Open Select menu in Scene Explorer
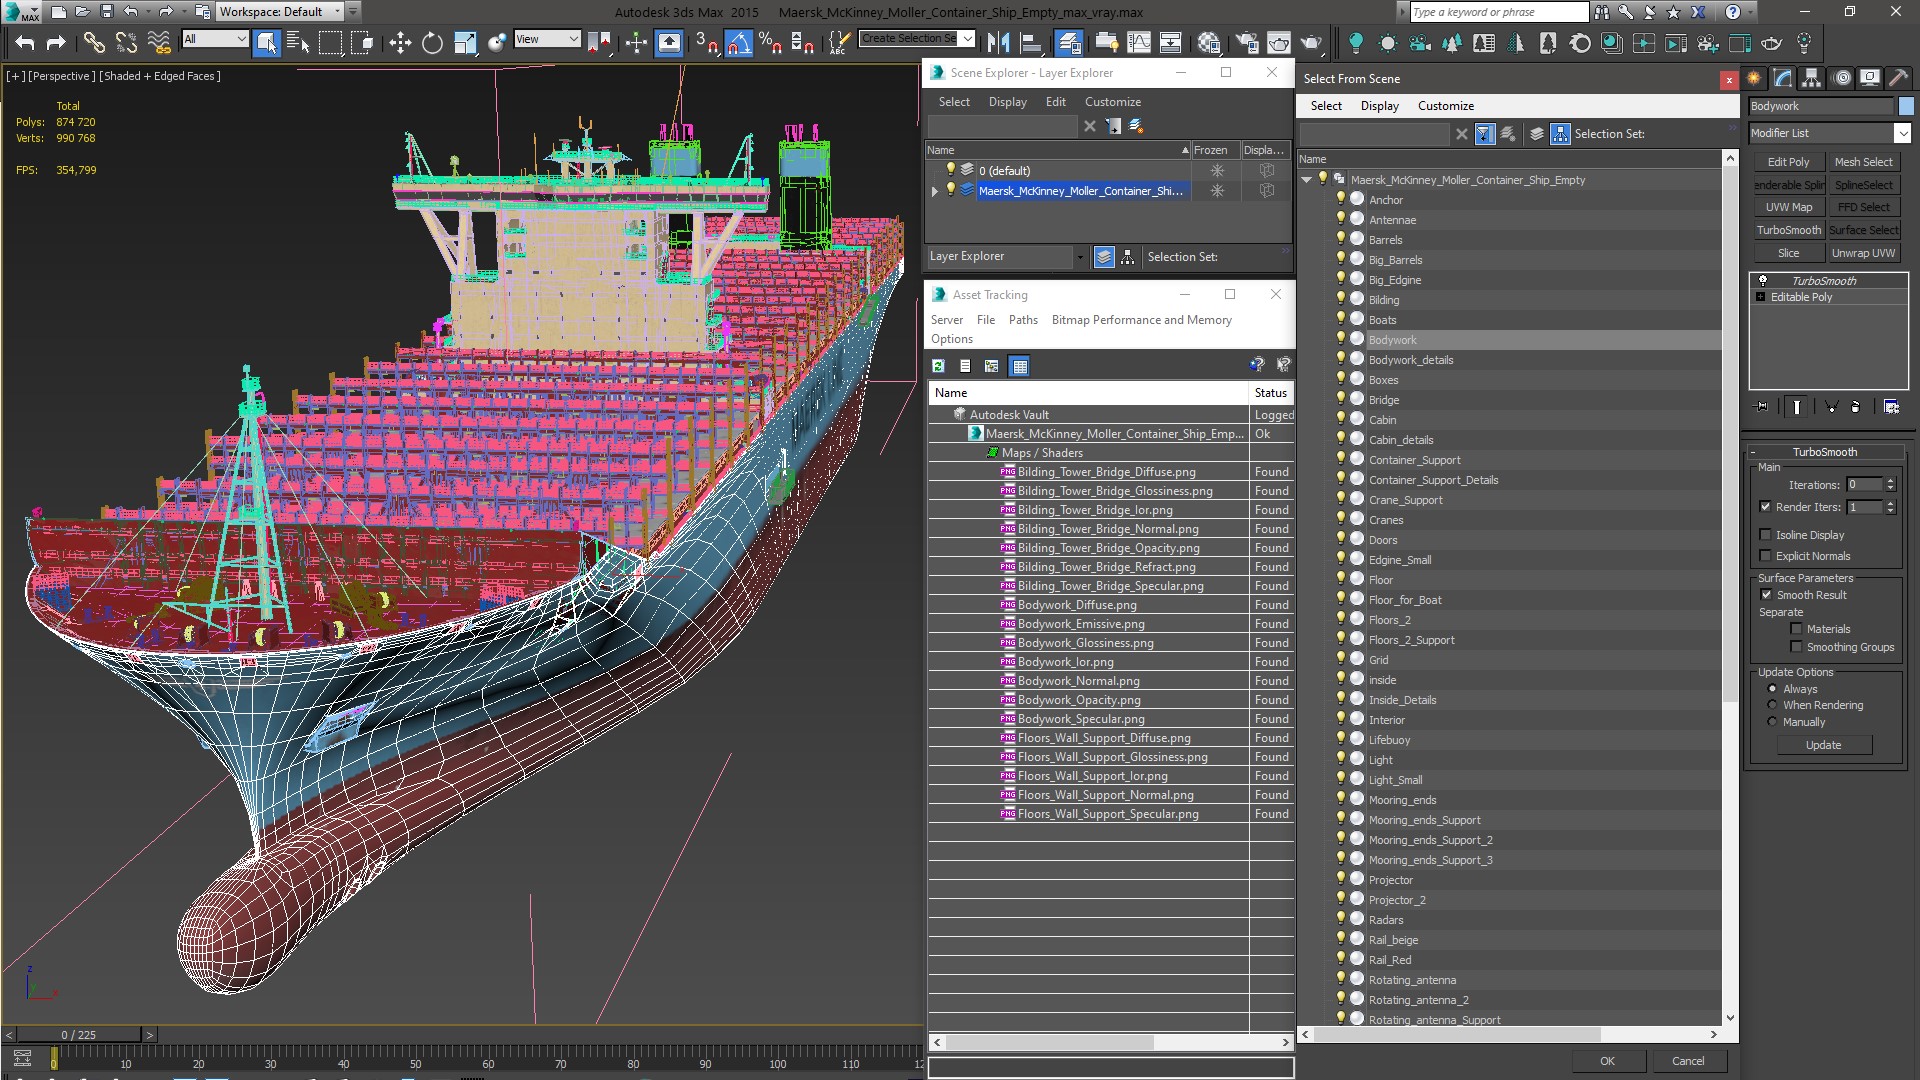Screen dimensions: 1920x1080 click(954, 102)
